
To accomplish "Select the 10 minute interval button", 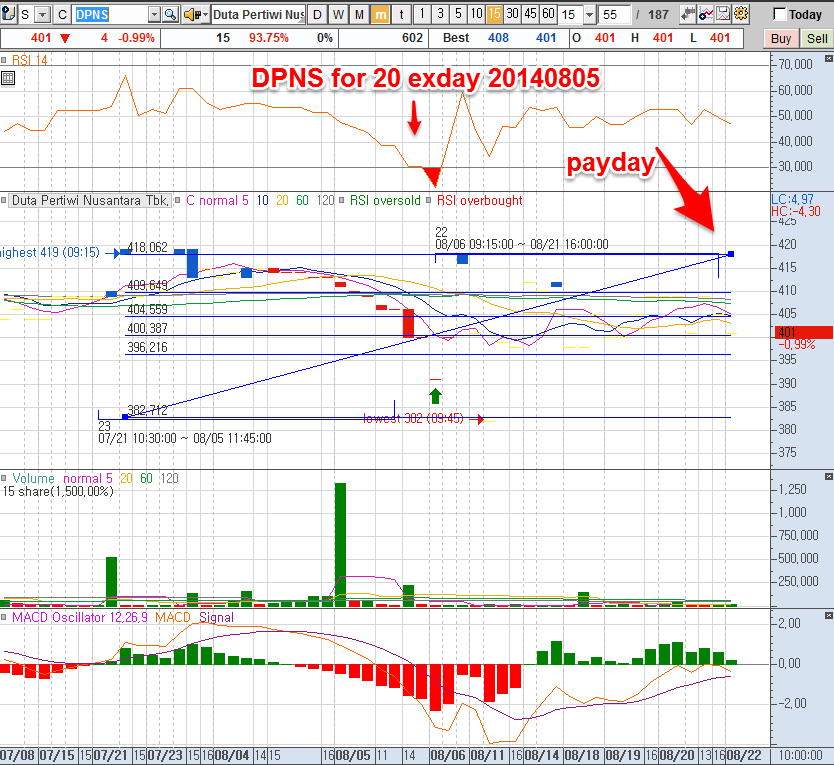I will (x=476, y=14).
